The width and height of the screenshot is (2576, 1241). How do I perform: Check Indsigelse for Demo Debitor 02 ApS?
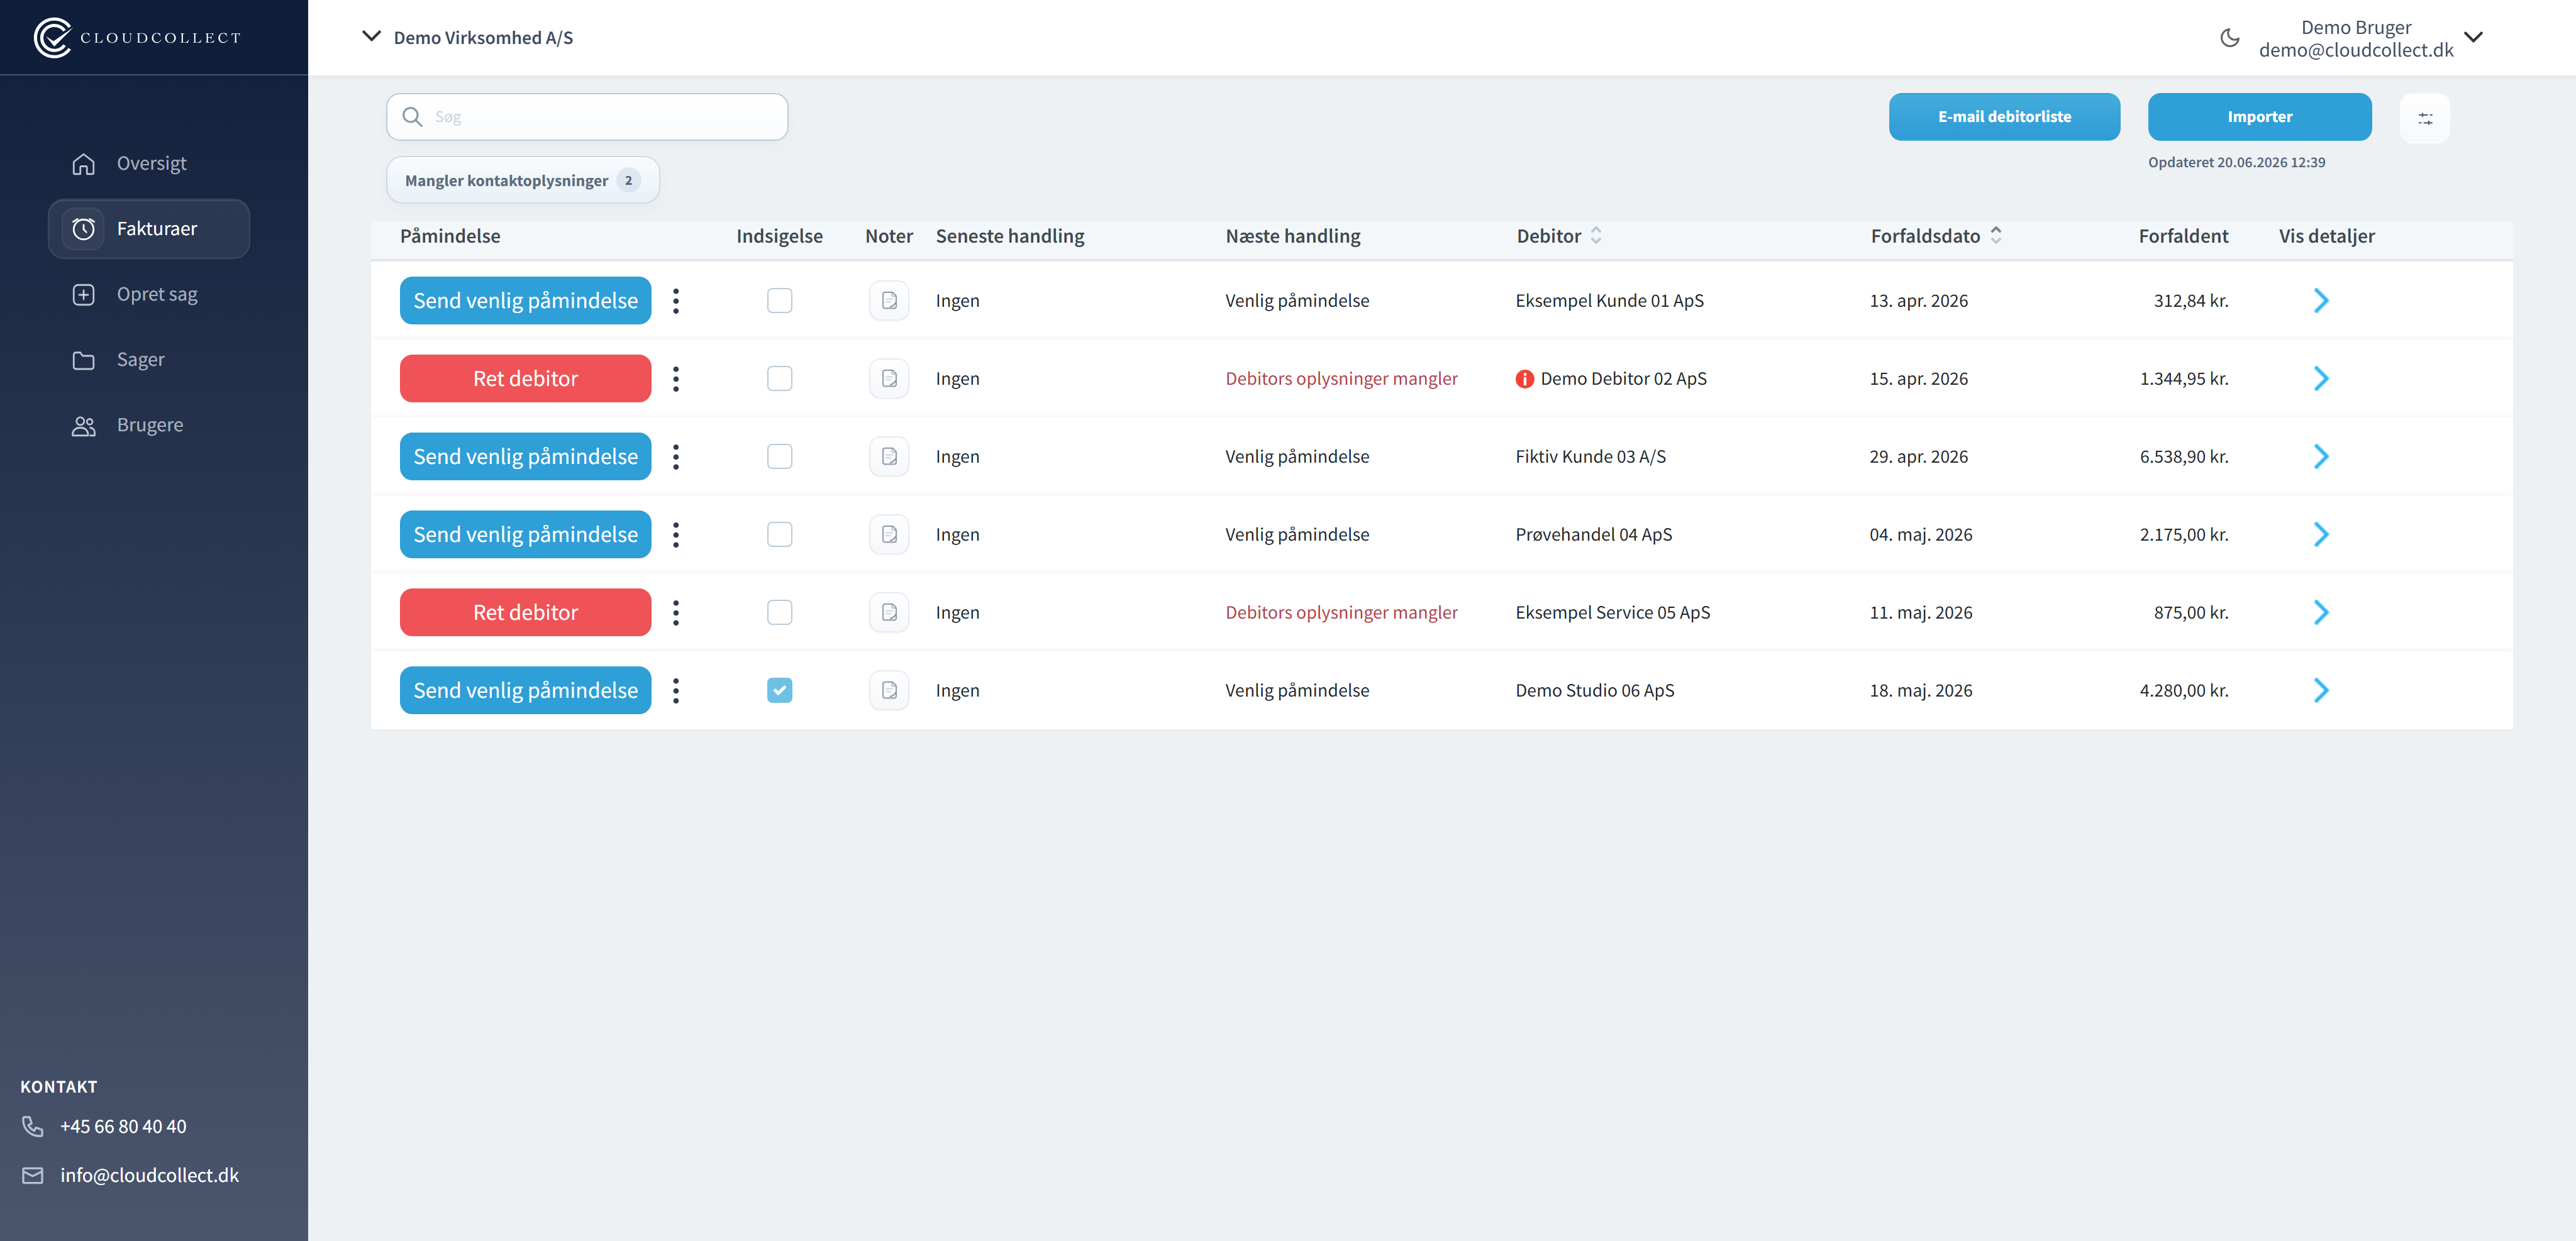click(779, 379)
